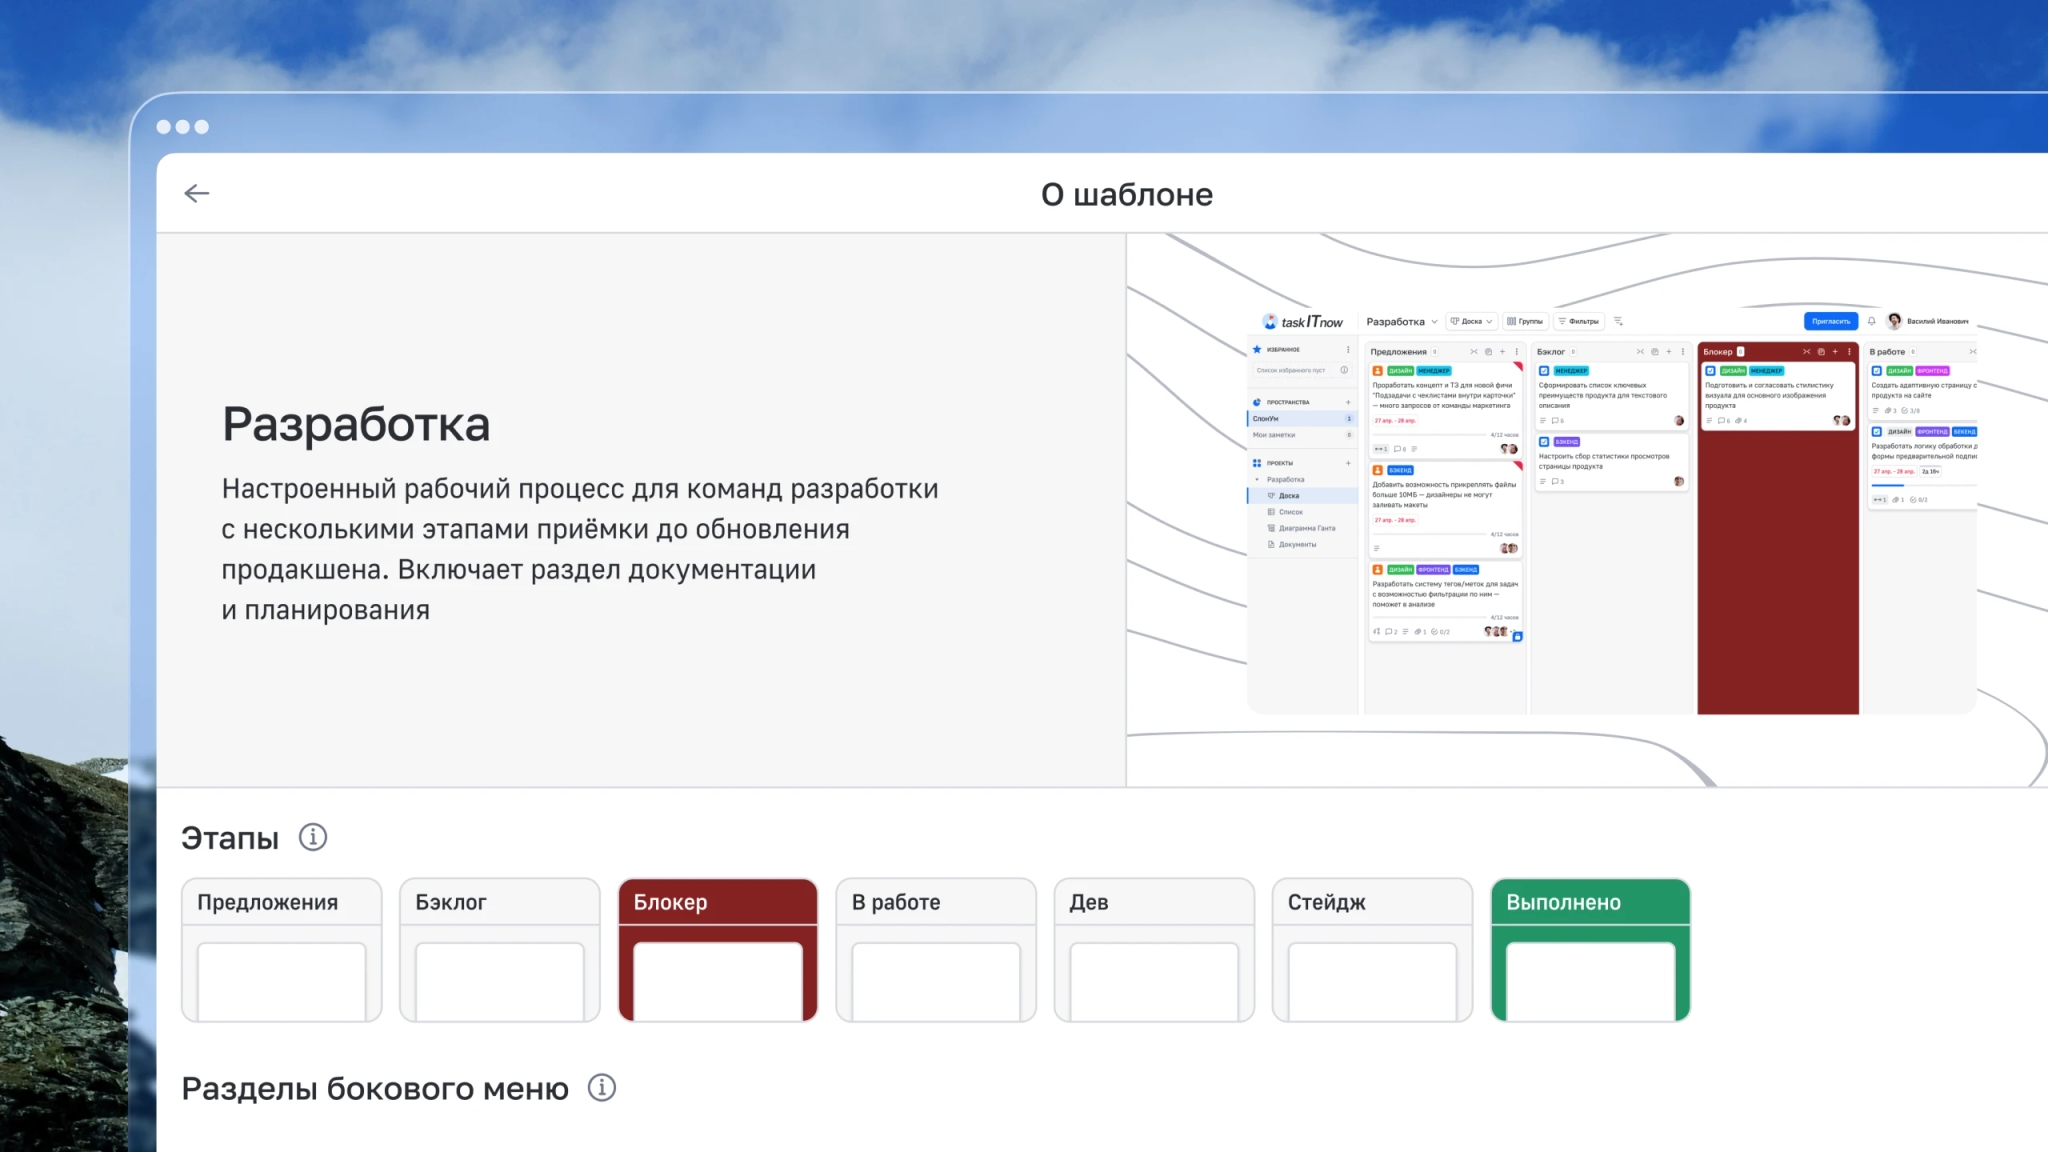
Task: Click the blue Пригласить button in the preview
Action: coord(1831,321)
